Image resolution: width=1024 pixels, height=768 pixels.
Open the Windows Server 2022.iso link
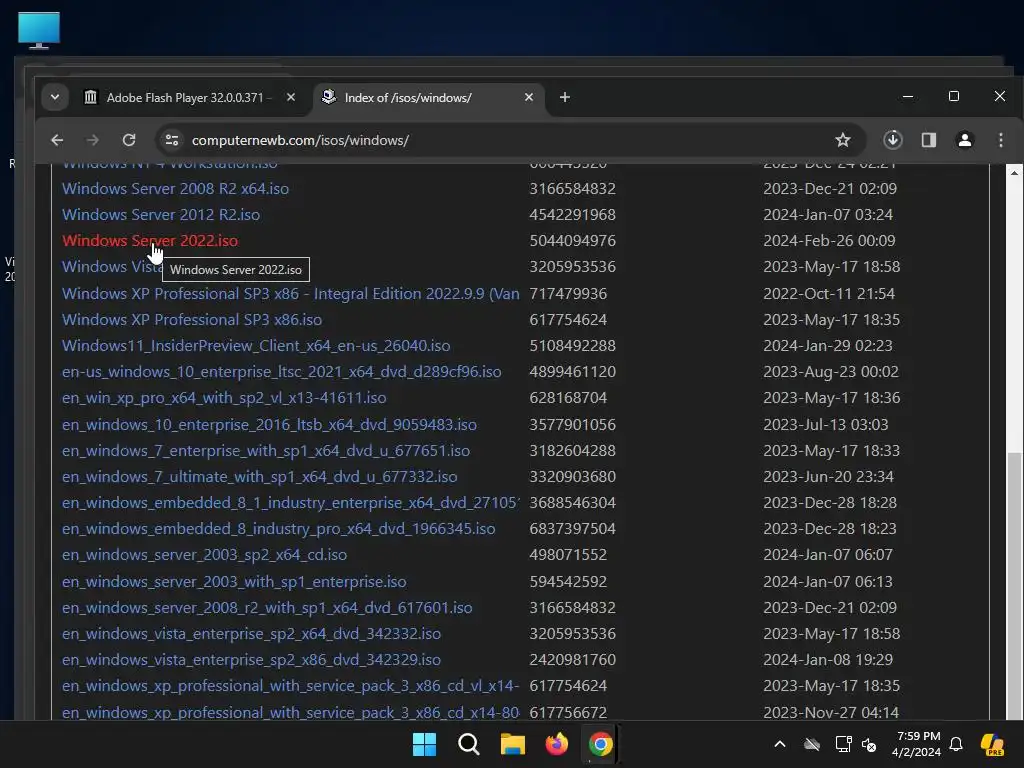pos(150,241)
